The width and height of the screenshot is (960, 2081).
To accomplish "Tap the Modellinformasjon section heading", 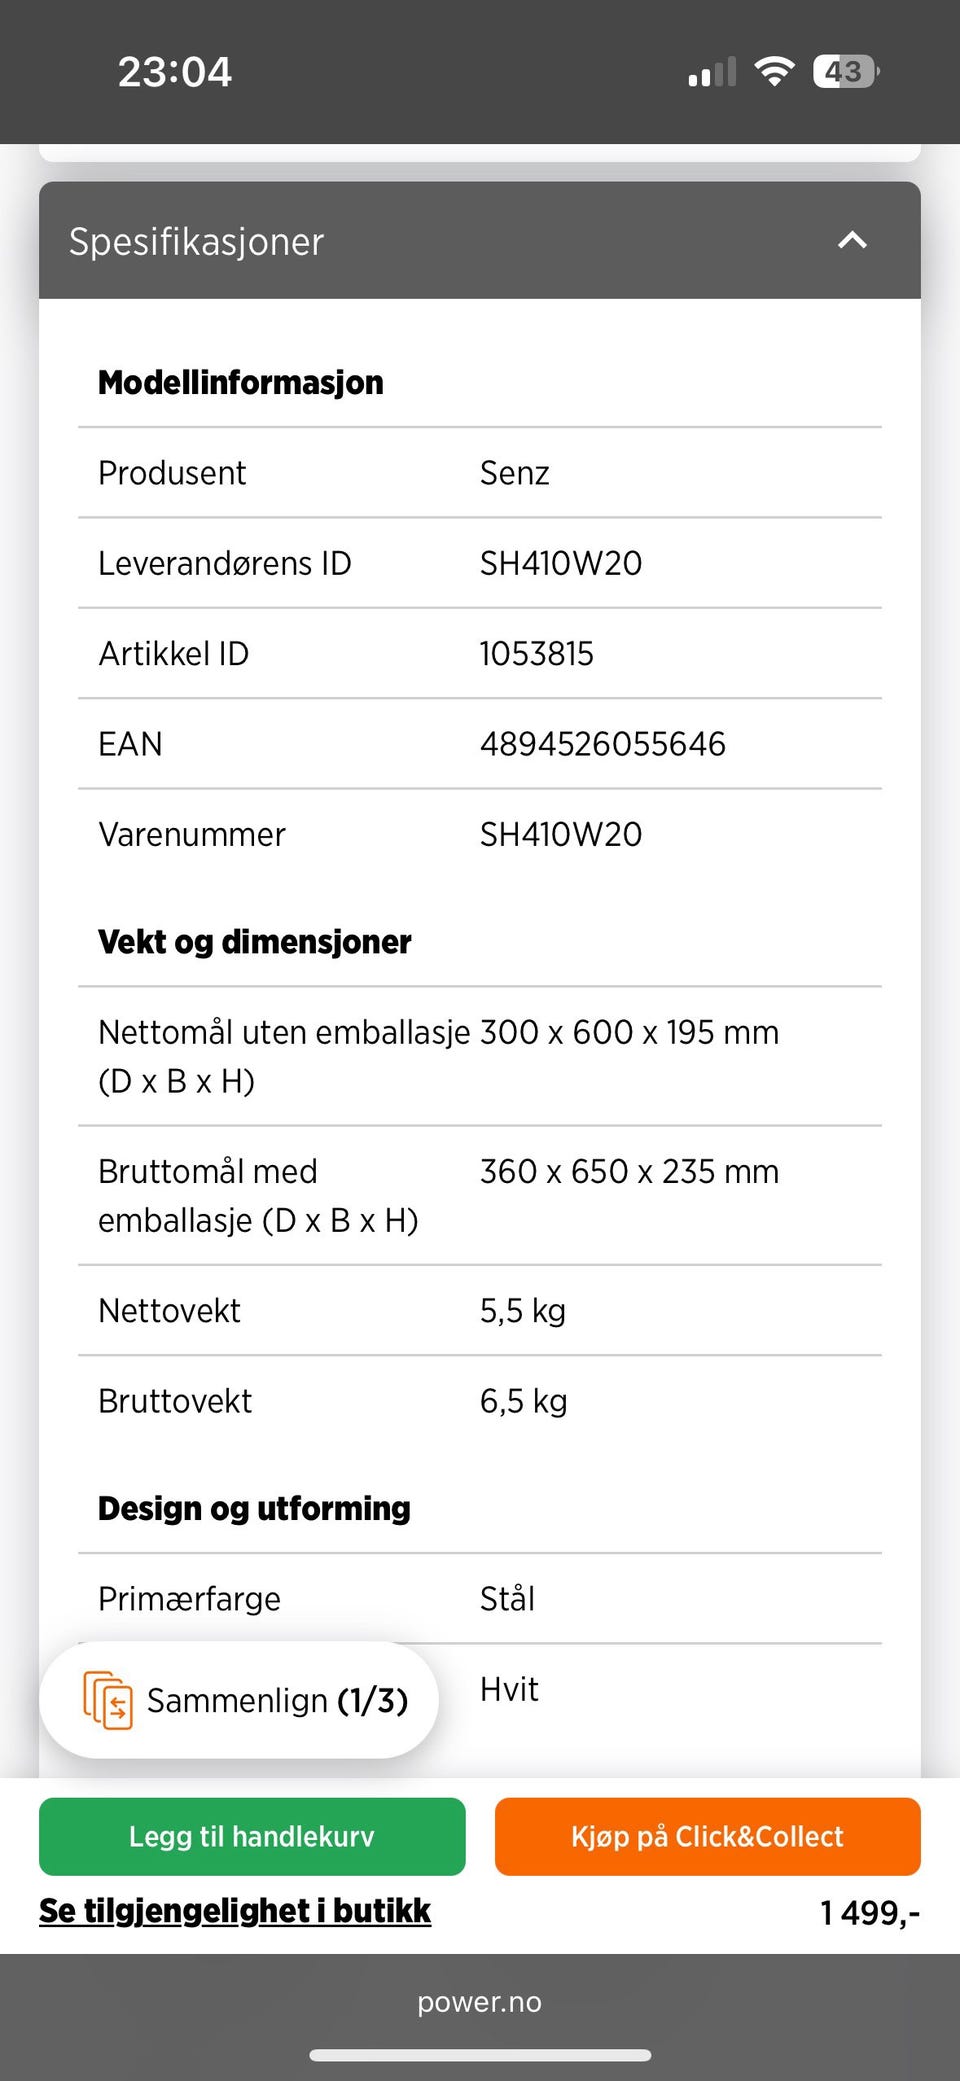I will tap(241, 382).
